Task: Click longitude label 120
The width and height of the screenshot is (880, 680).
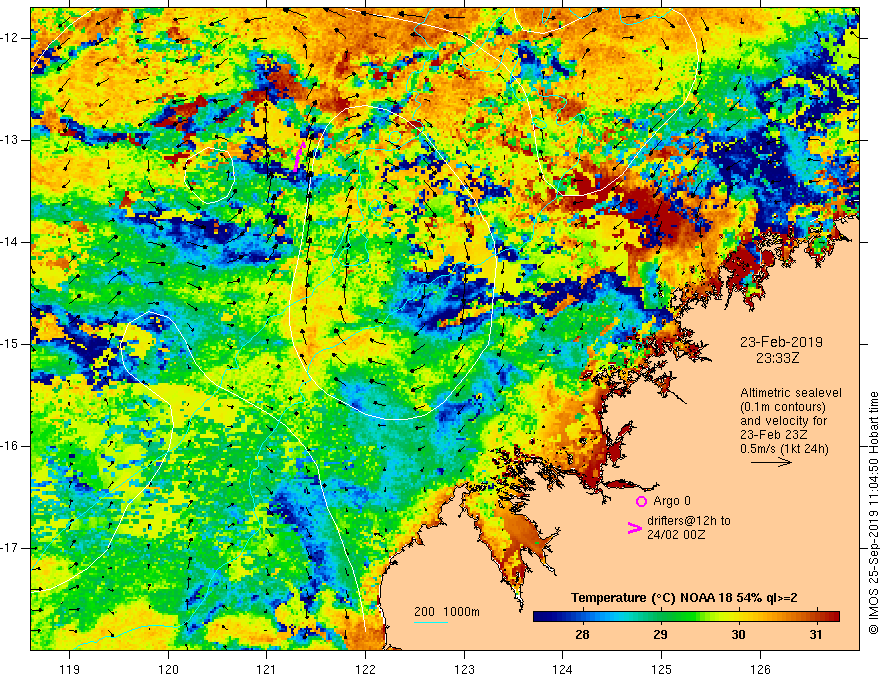Action: click(168, 669)
